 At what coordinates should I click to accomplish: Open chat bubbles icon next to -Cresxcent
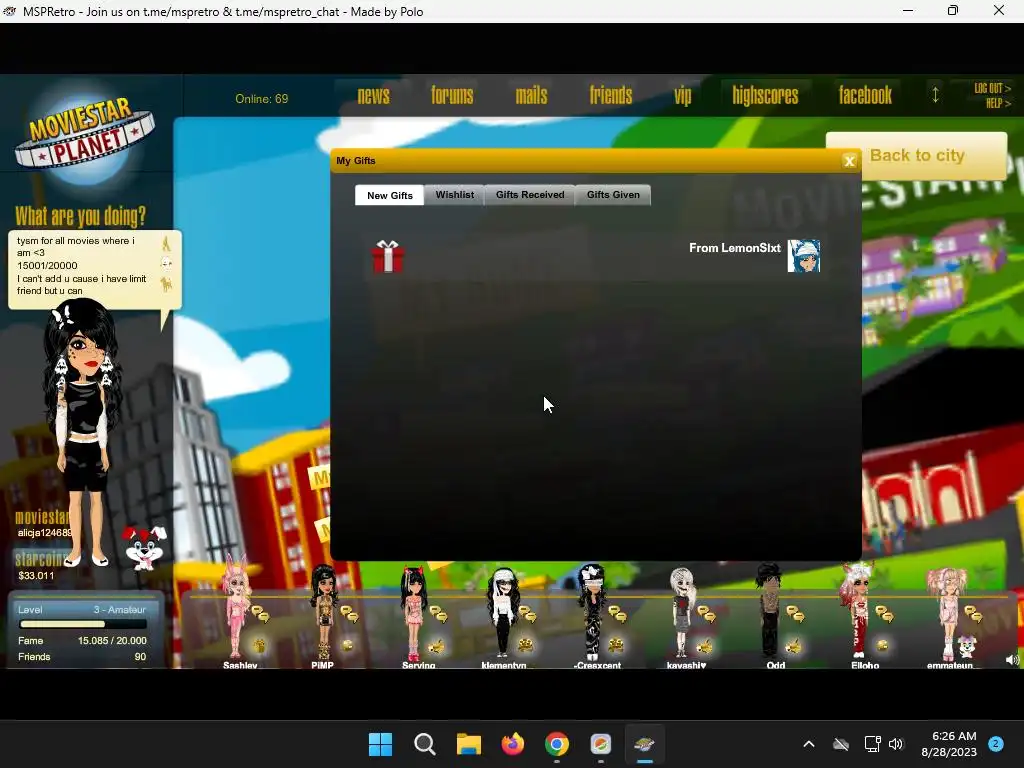click(x=617, y=614)
